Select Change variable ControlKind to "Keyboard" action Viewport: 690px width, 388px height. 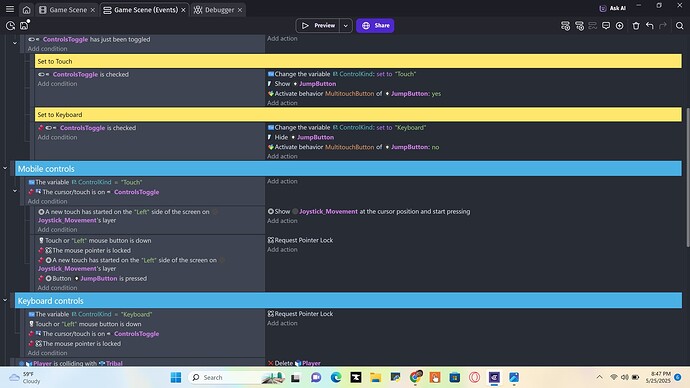coord(347,128)
